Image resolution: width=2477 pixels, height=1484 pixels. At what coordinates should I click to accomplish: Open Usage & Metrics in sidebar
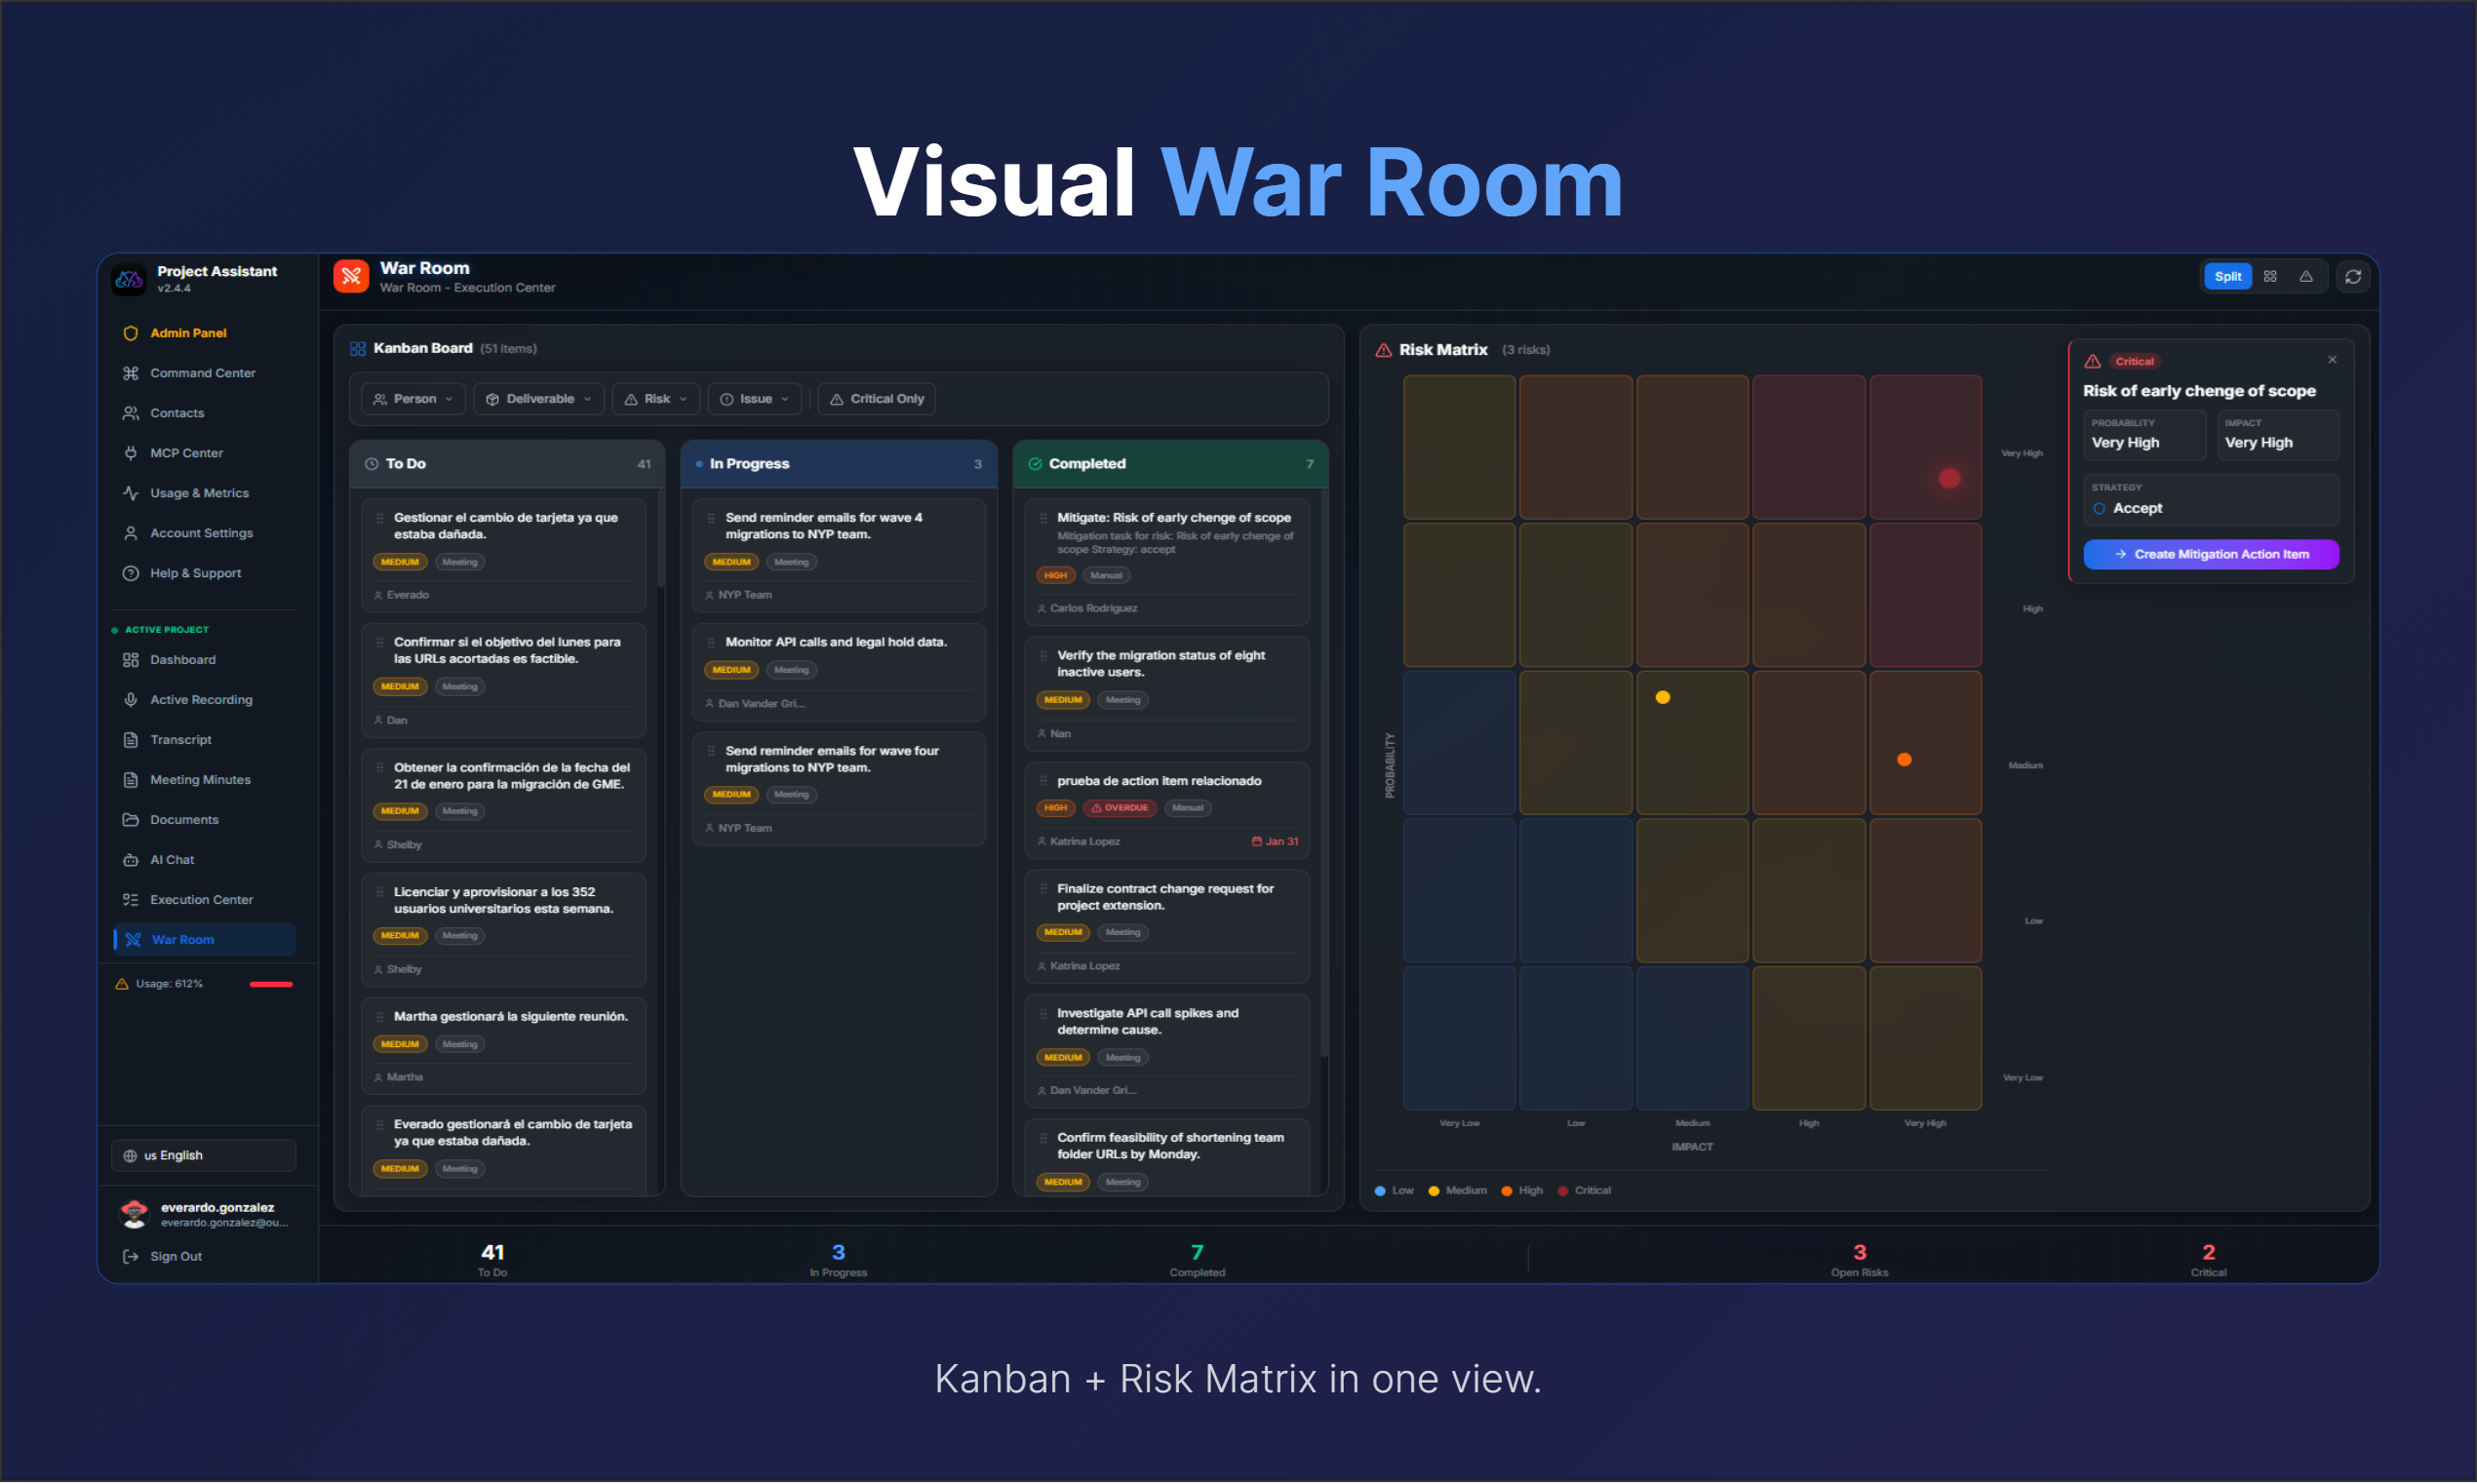(x=198, y=493)
